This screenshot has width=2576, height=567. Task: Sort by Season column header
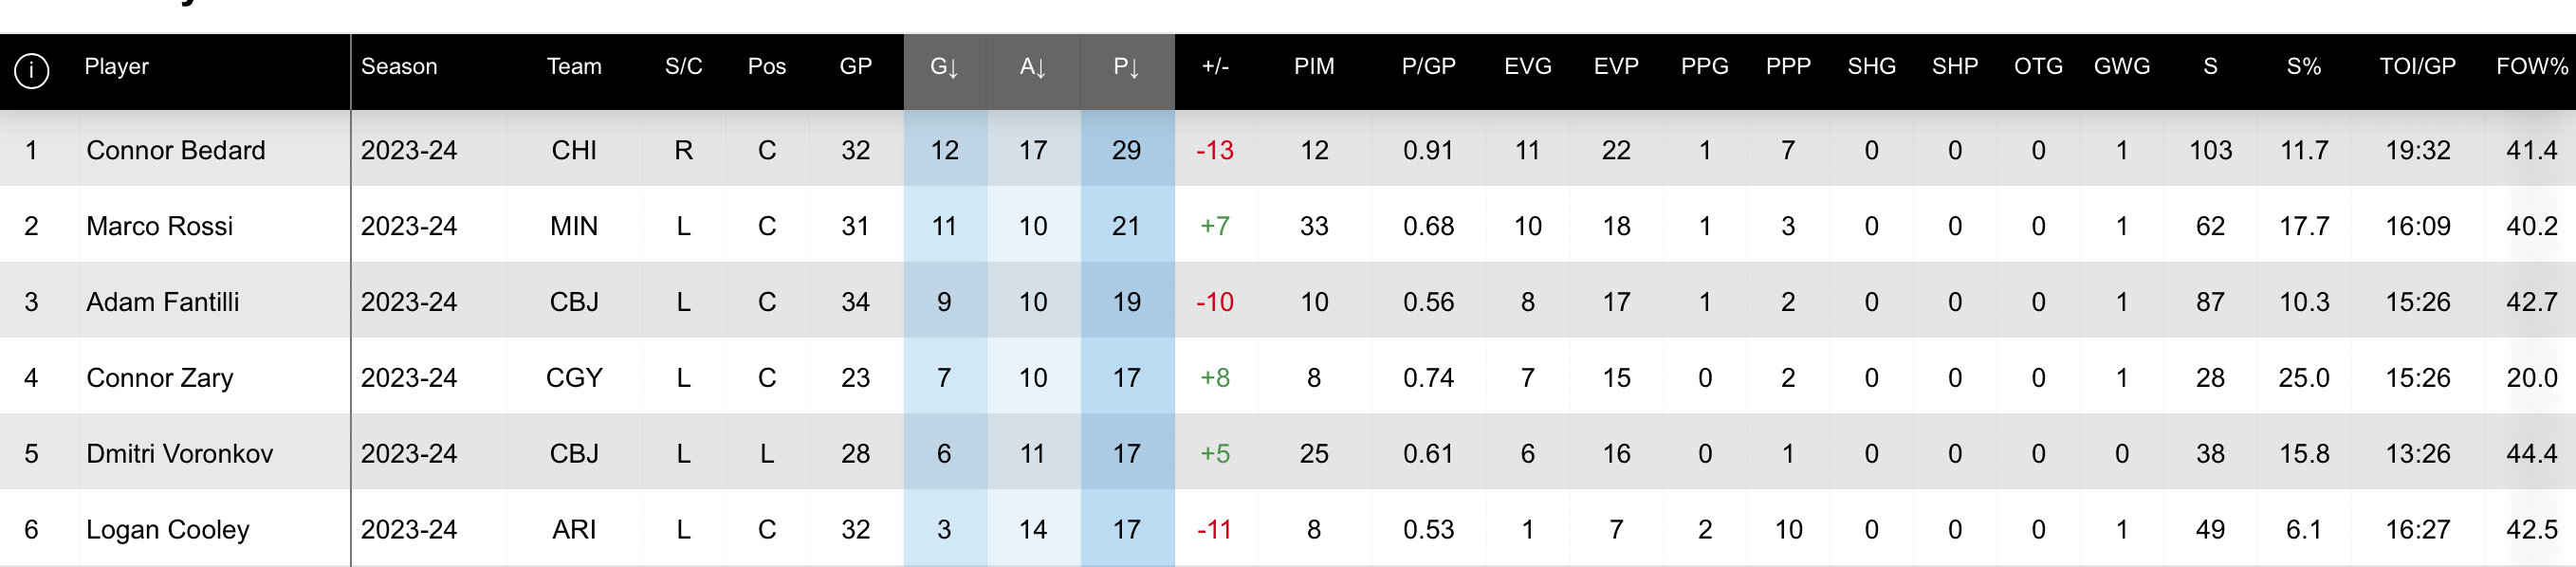(399, 66)
